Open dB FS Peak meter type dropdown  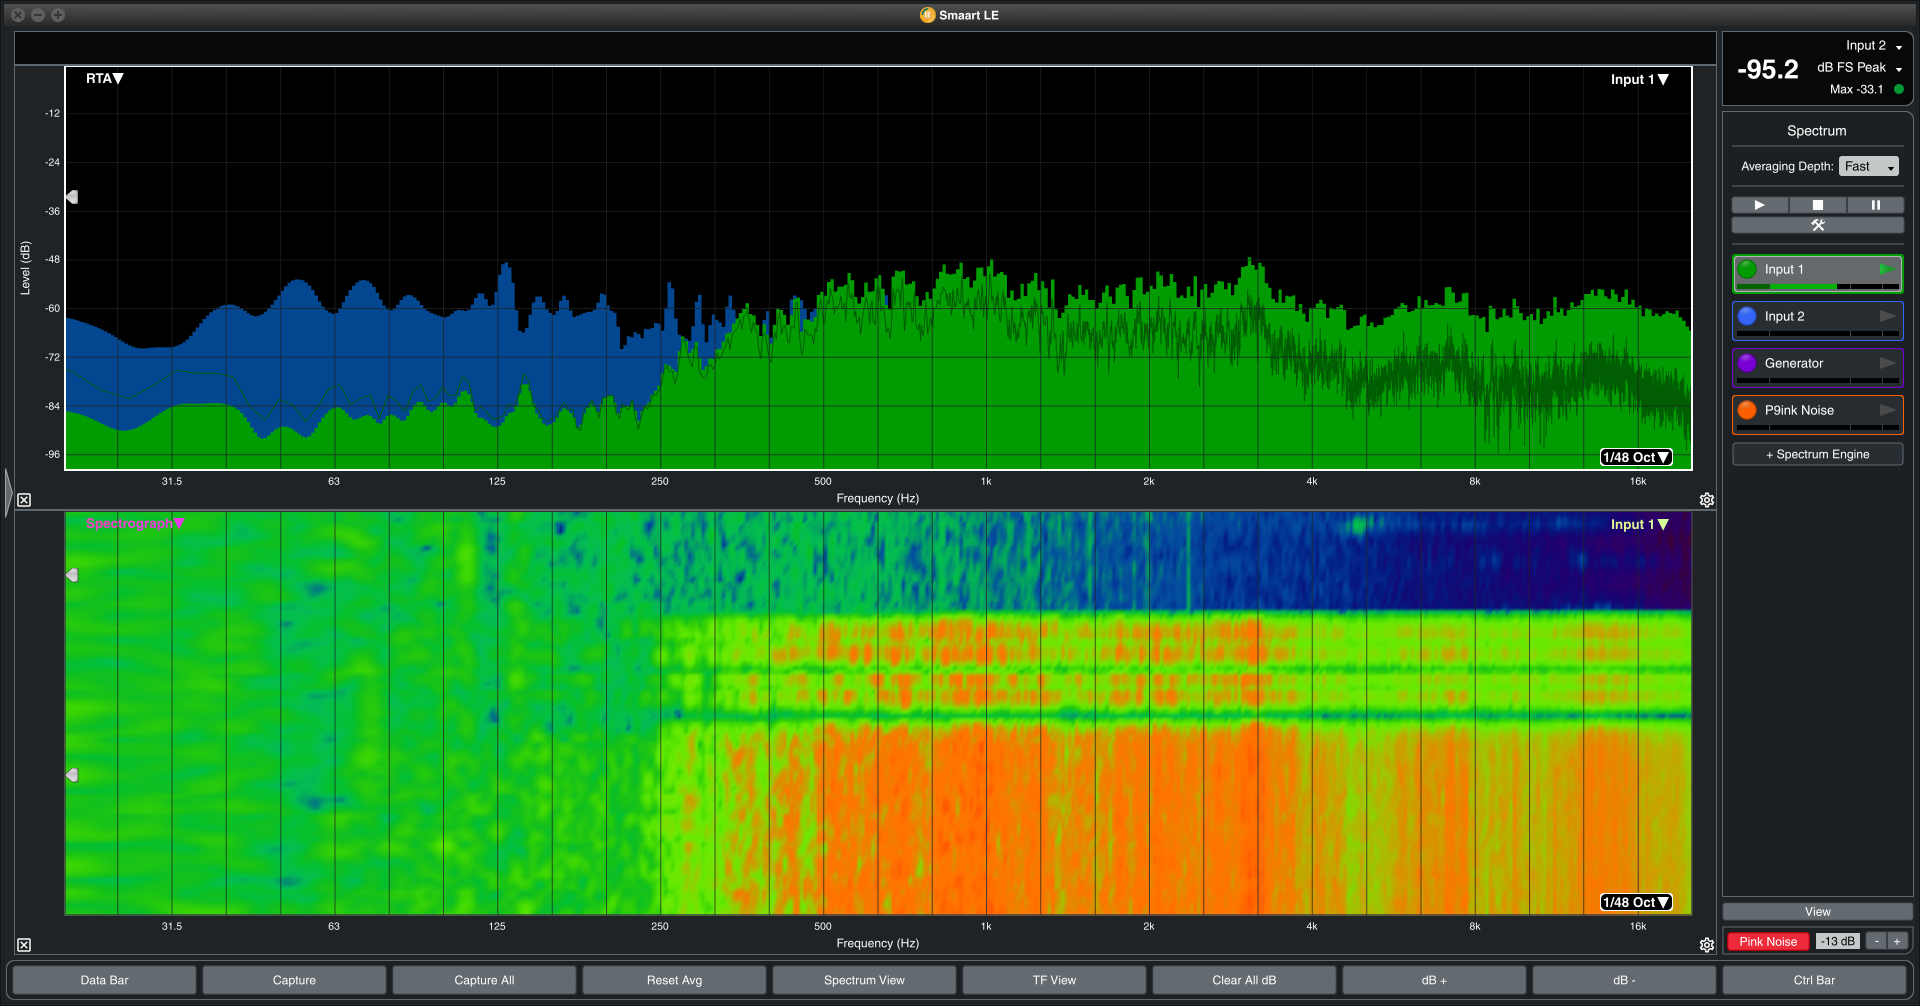coord(1859,68)
